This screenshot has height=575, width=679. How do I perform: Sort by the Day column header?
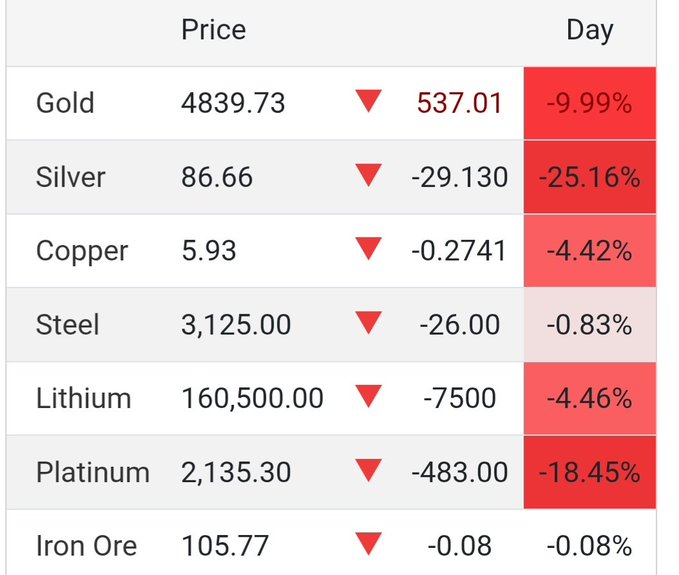(x=589, y=30)
